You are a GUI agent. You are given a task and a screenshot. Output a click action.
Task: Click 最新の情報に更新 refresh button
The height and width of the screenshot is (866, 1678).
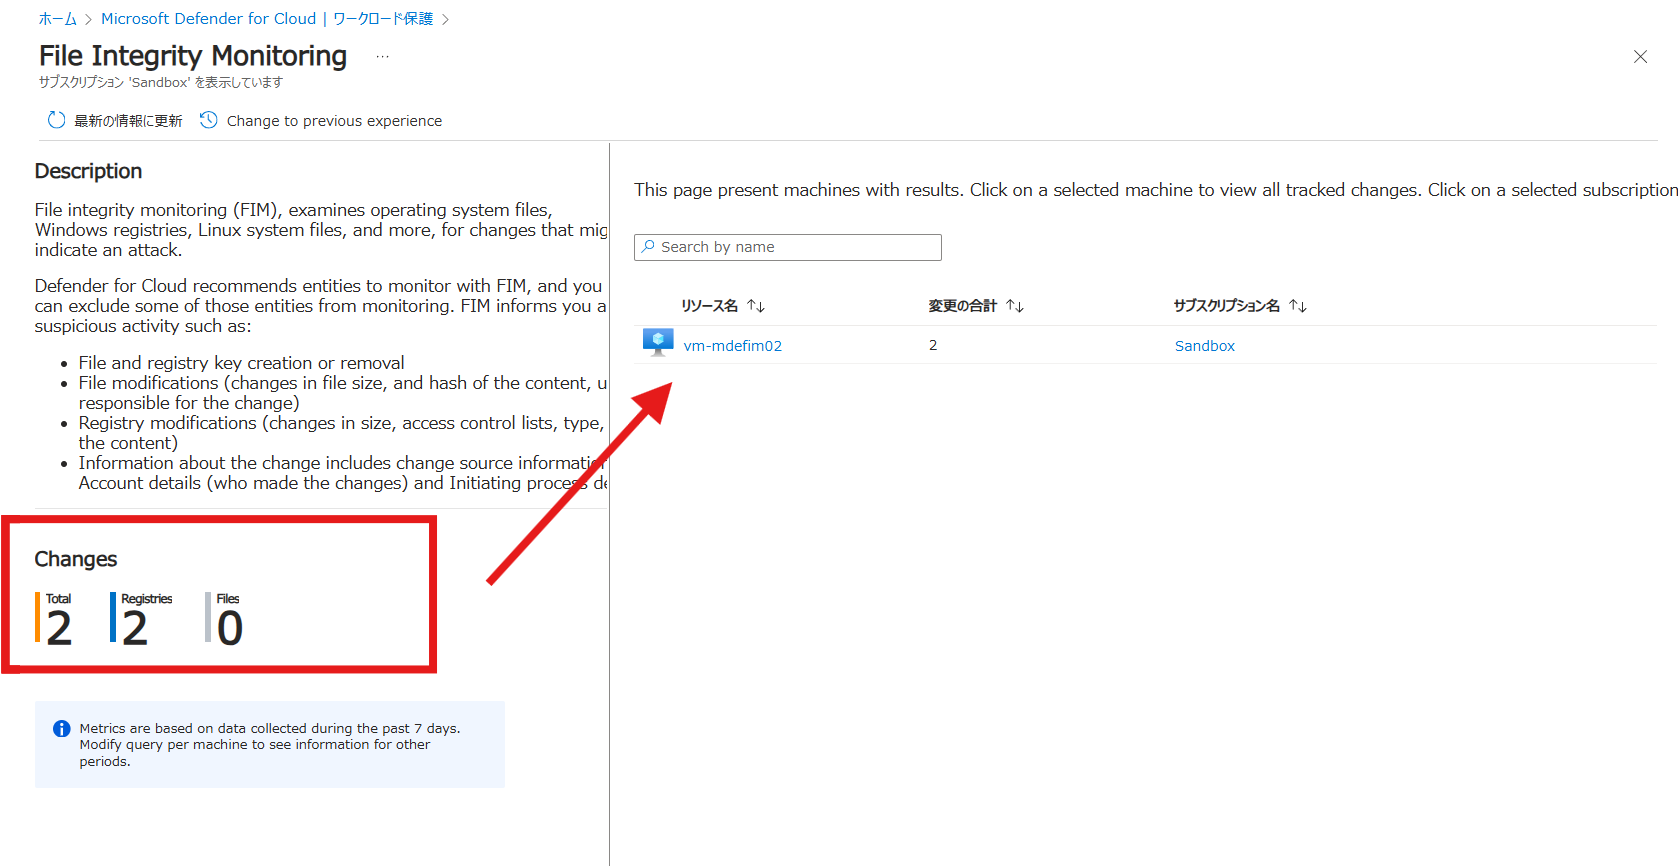(x=115, y=120)
